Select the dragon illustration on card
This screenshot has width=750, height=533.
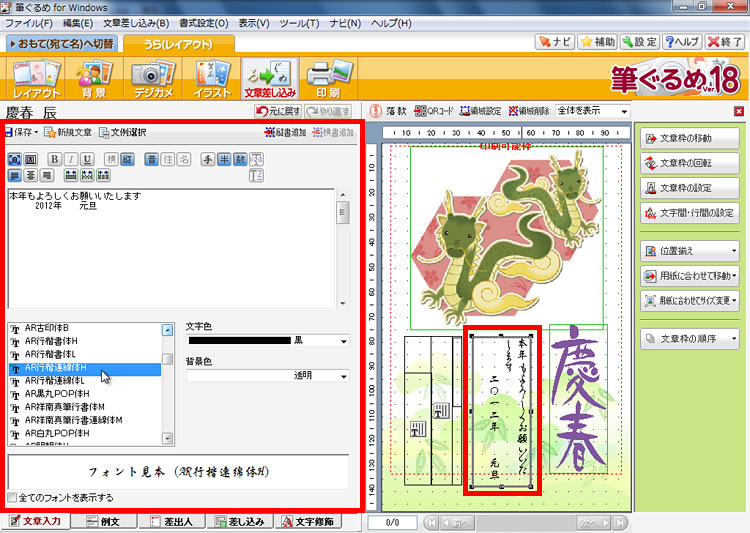(x=507, y=238)
